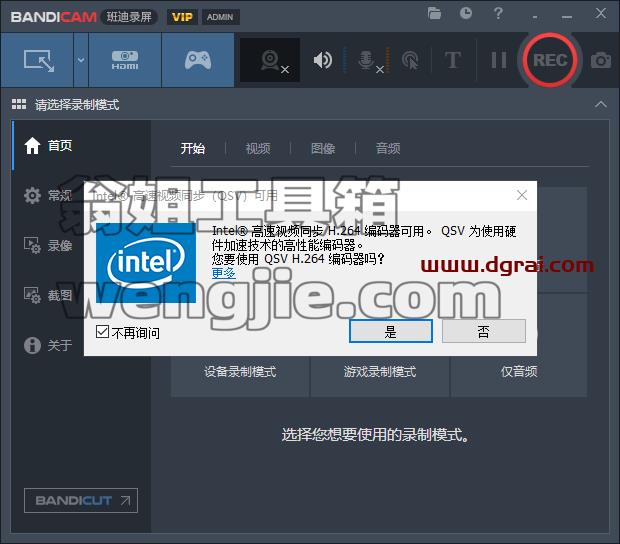Viewport: 620px width, 544px height.
Task: Click the 否 button in Intel dialog
Action: click(x=484, y=331)
